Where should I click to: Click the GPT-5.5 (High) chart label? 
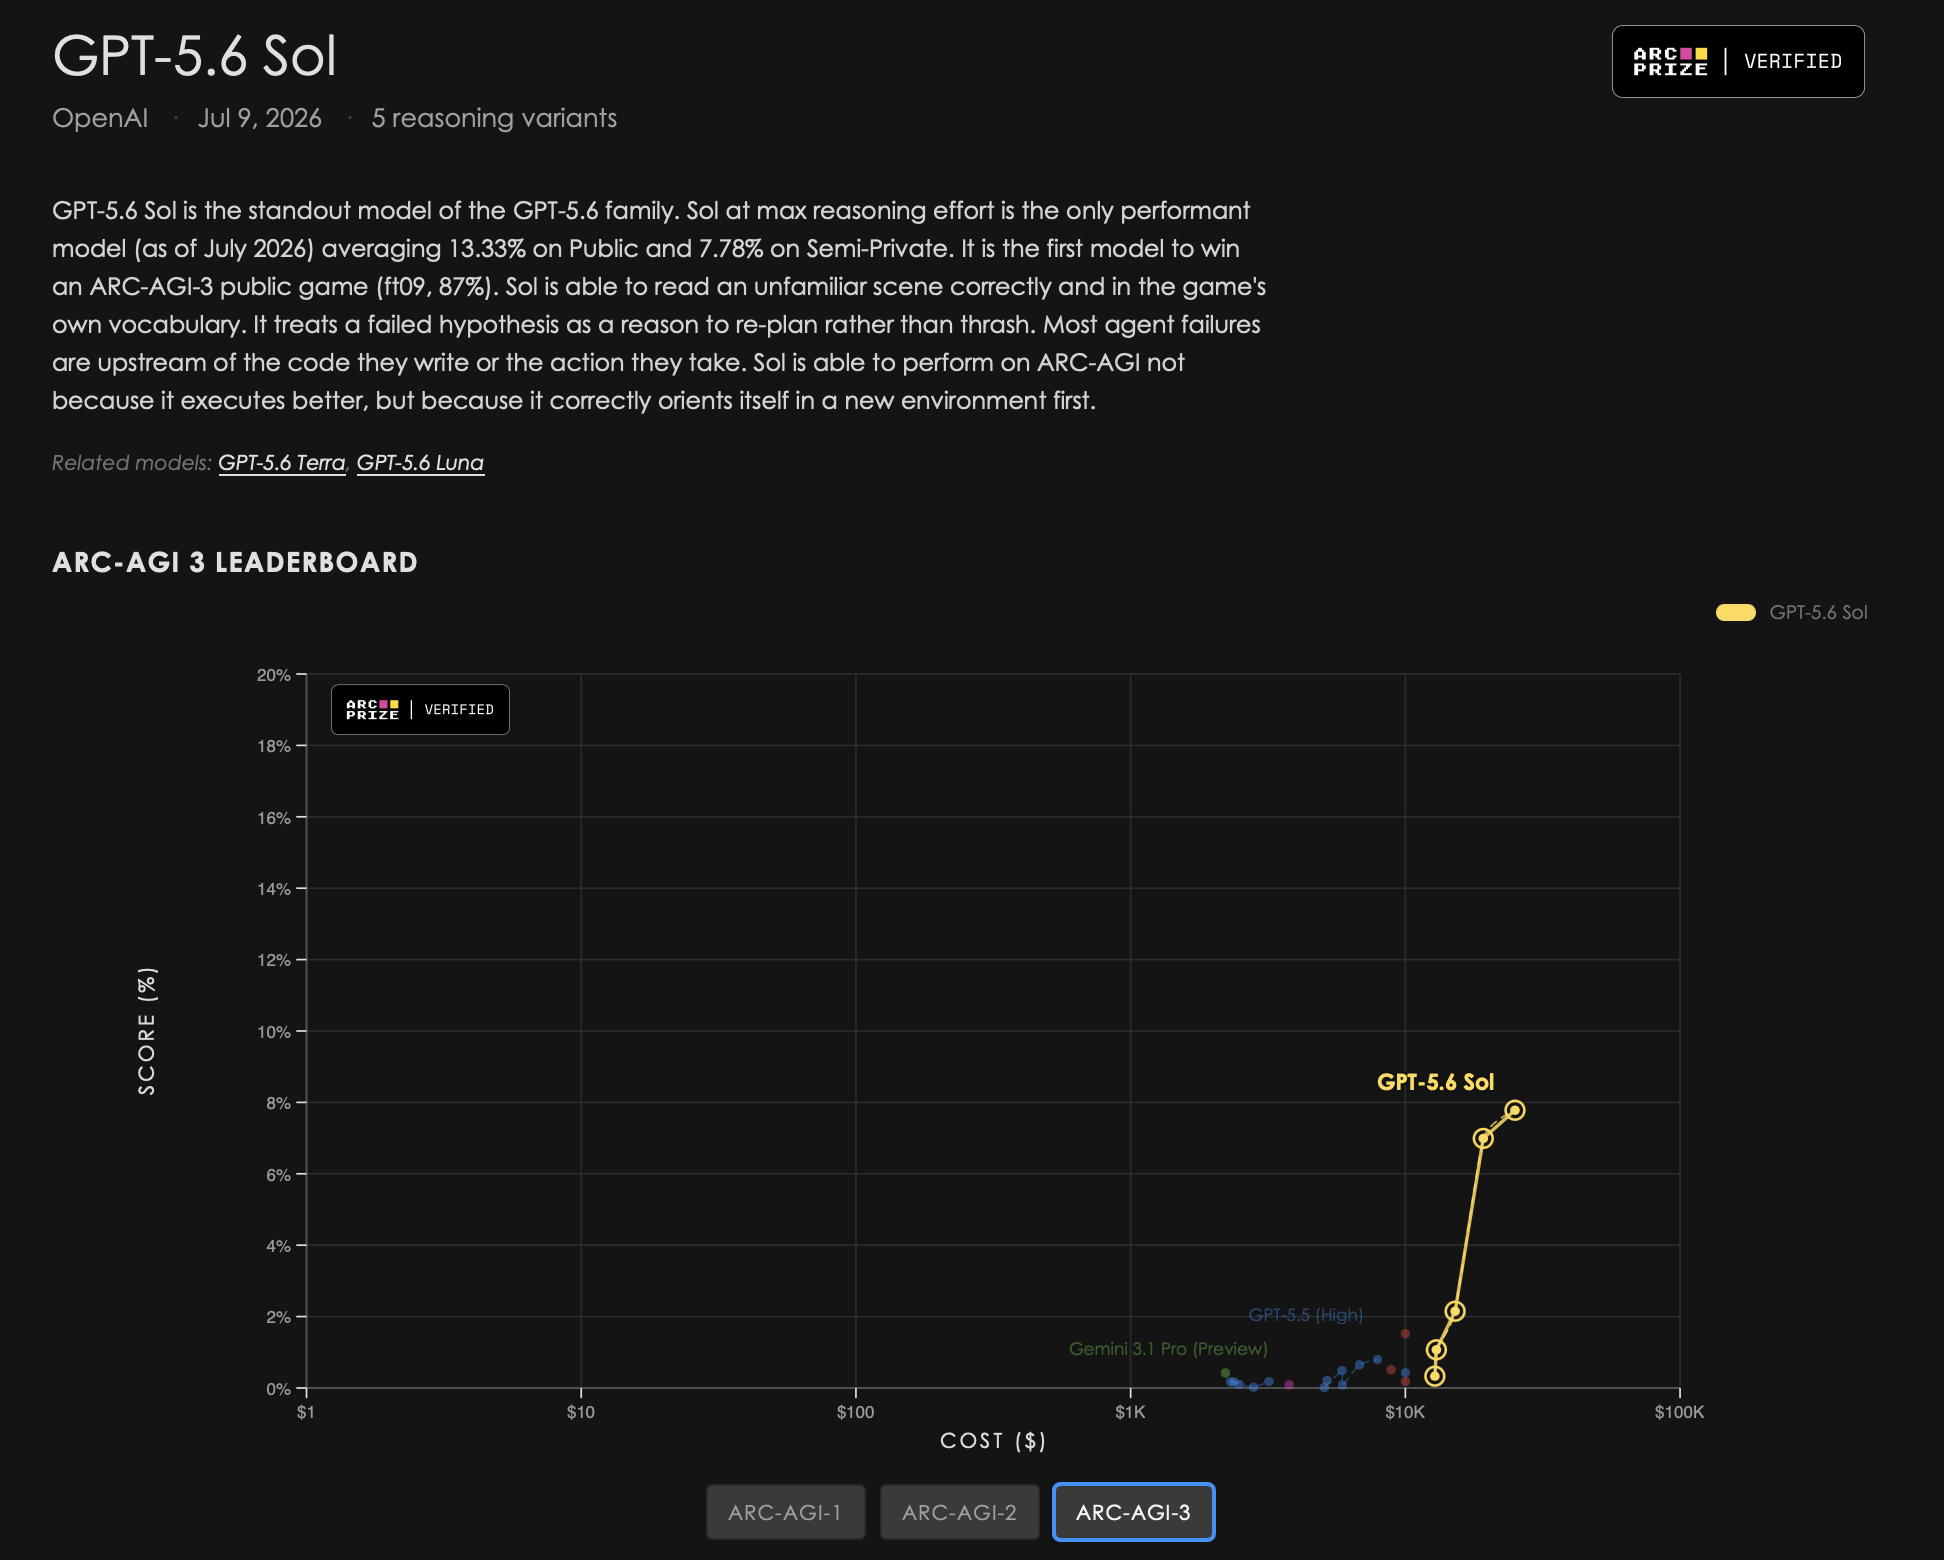tap(1305, 1314)
